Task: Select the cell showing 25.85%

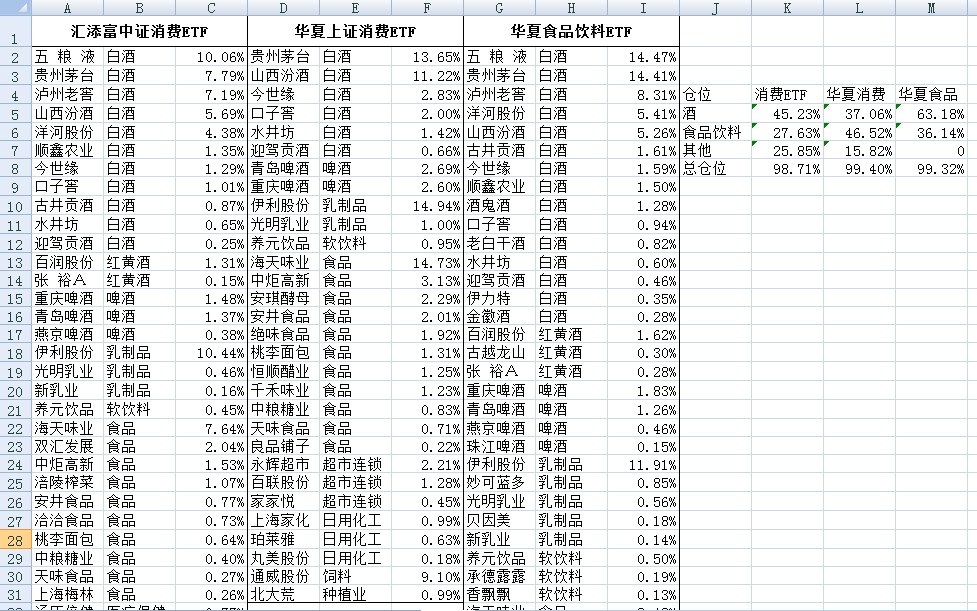Action: [x=788, y=150]
